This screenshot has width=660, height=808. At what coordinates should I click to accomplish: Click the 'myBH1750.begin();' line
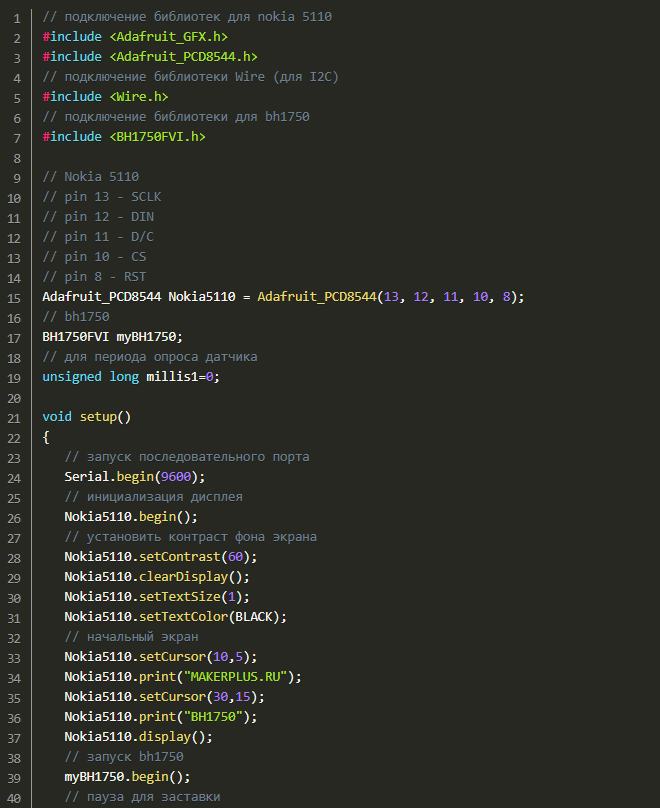click(127, 777)
